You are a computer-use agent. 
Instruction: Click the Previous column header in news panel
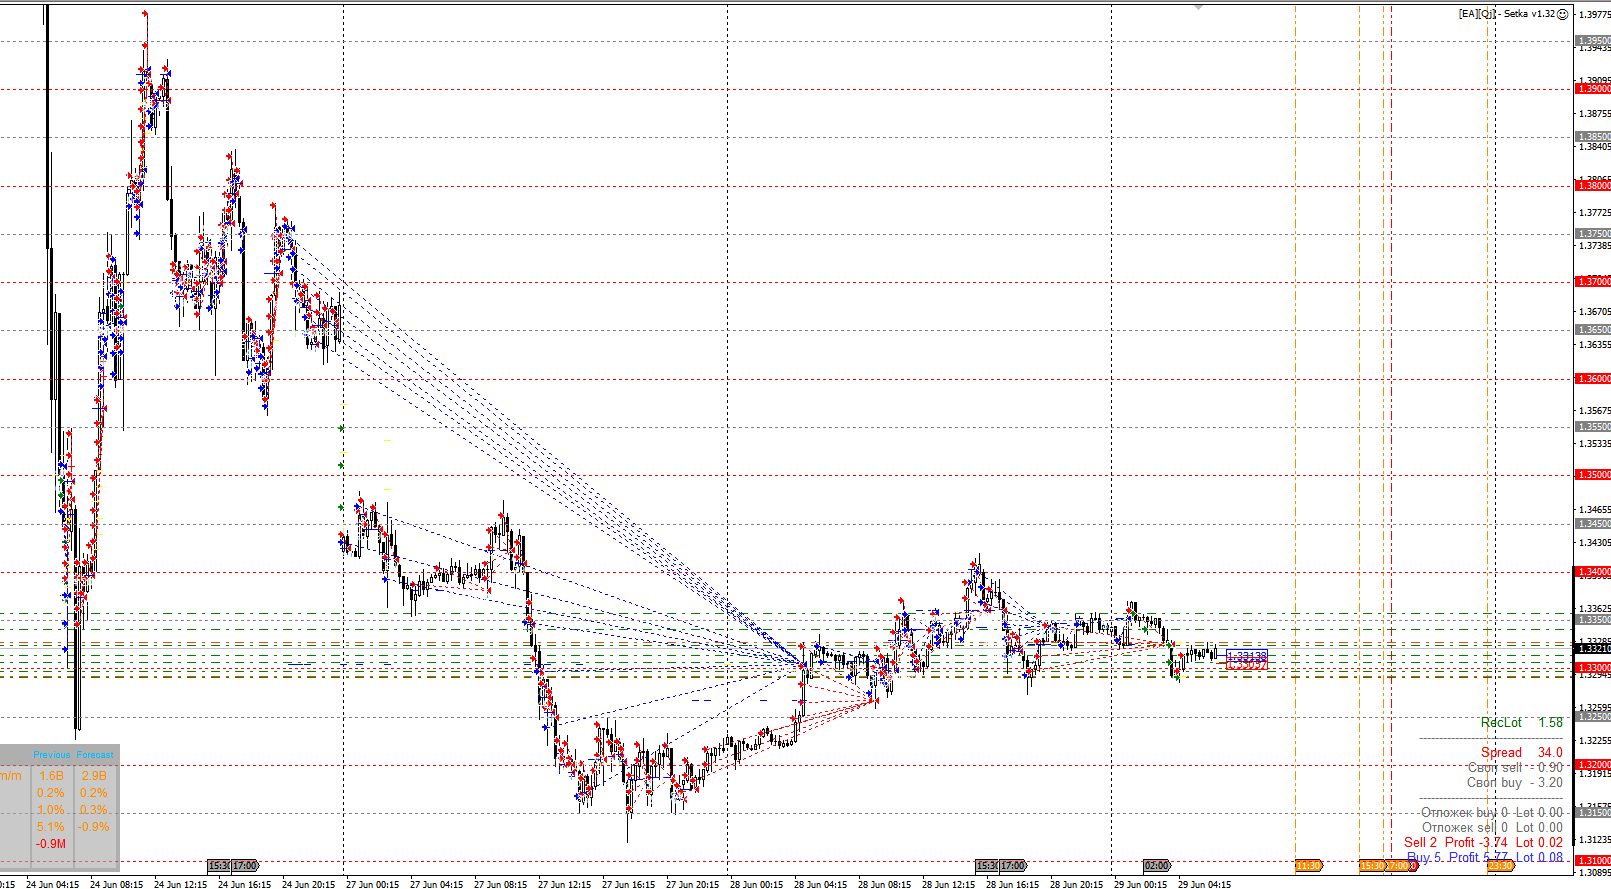(x=52, y=755)
